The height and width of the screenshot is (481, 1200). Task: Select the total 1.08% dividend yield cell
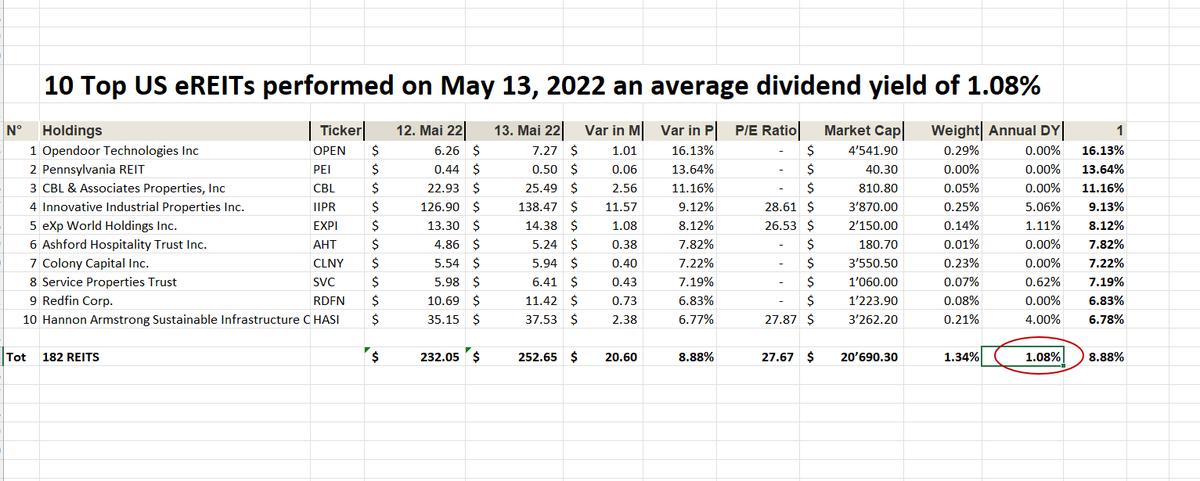(1025, 356)
